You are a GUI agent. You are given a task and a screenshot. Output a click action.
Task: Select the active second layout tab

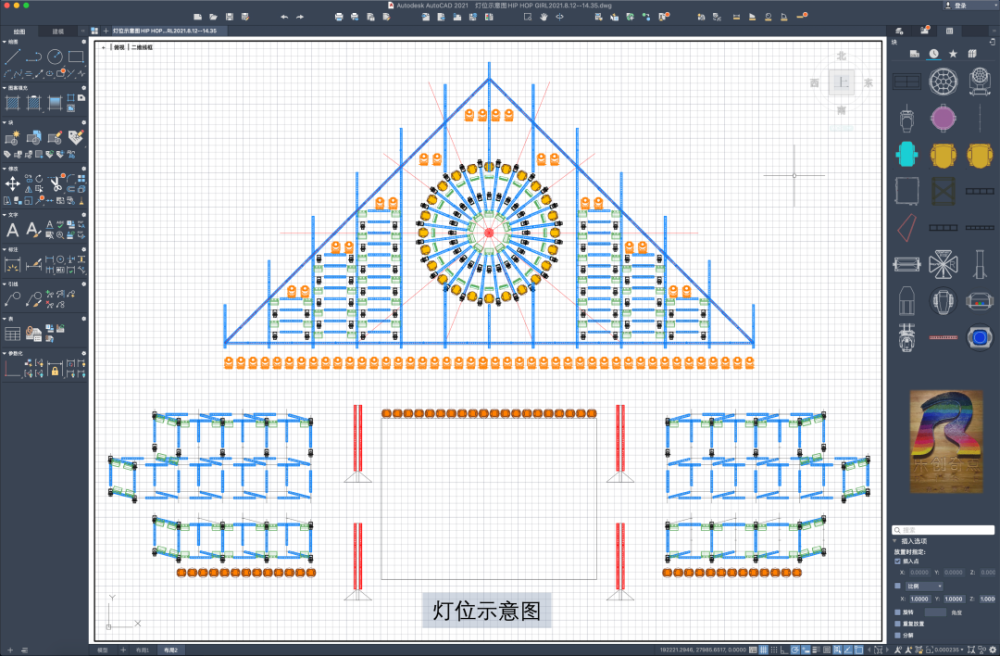tap(170, 650)
